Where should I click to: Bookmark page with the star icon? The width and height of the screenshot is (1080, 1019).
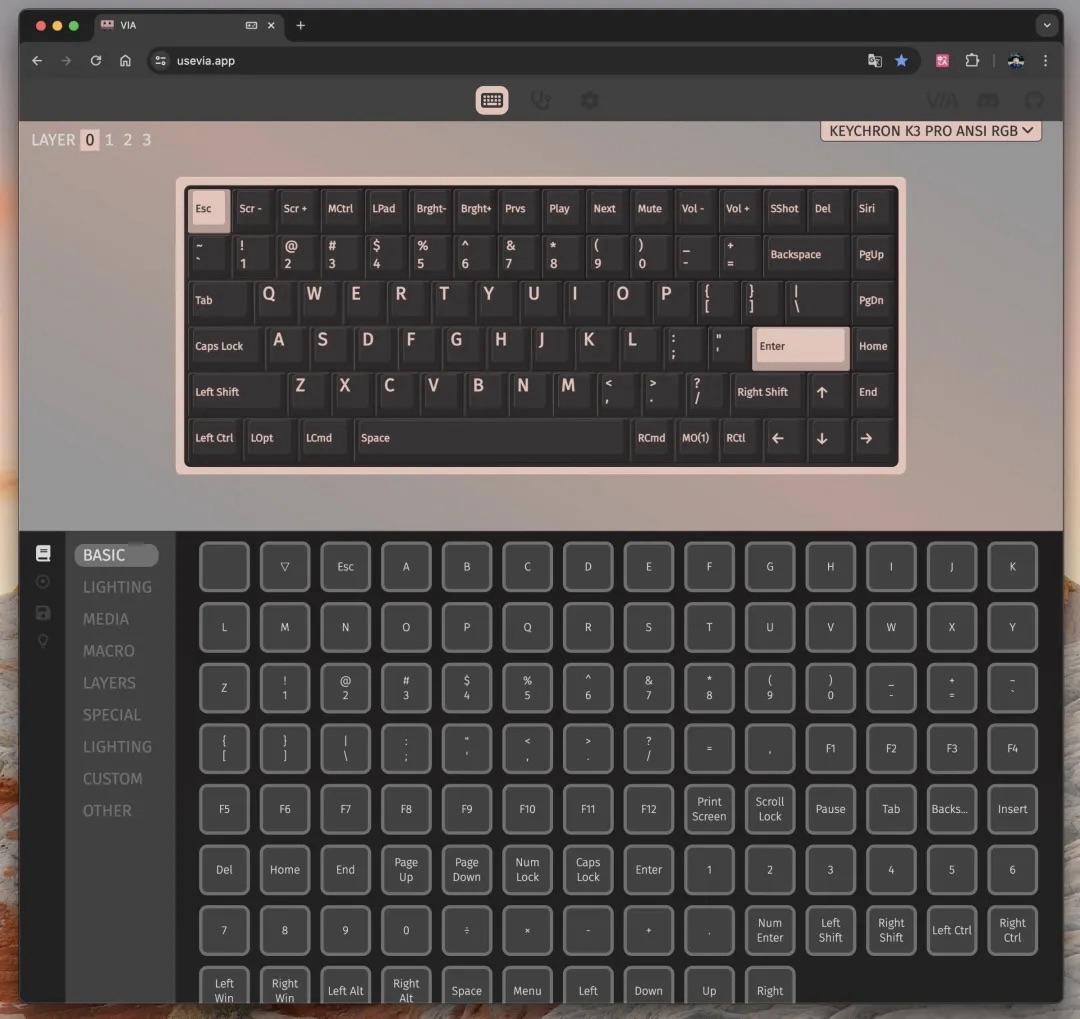(x=901, y=61)
